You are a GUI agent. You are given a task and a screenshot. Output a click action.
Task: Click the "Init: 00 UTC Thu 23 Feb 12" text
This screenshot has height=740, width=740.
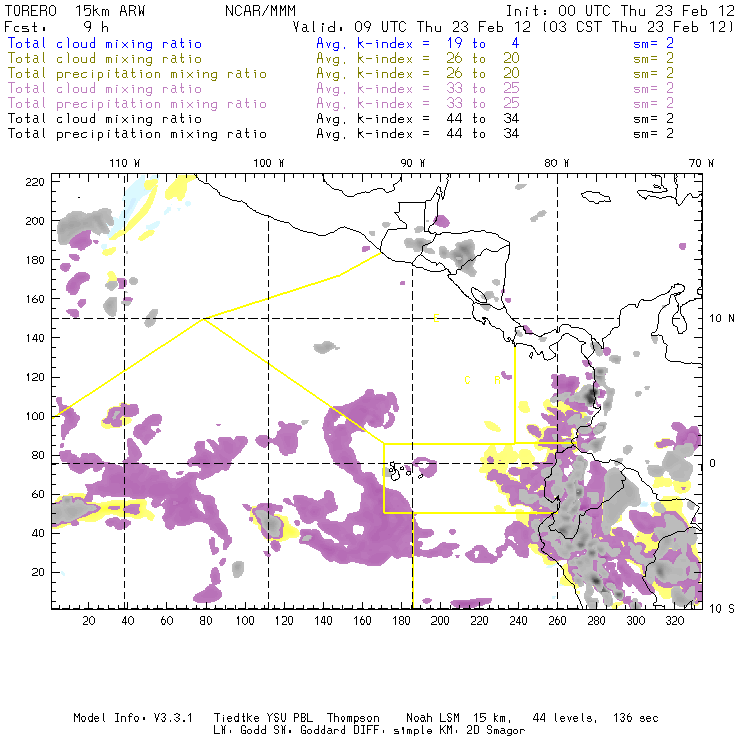point(620,11)
